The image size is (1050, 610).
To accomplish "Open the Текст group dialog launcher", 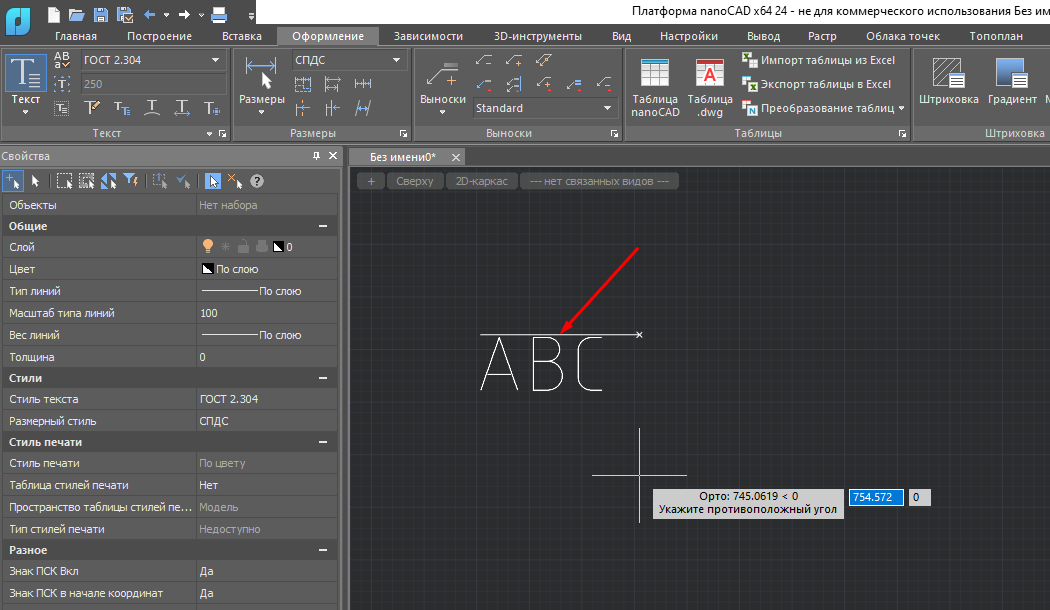I will (223, 134).
